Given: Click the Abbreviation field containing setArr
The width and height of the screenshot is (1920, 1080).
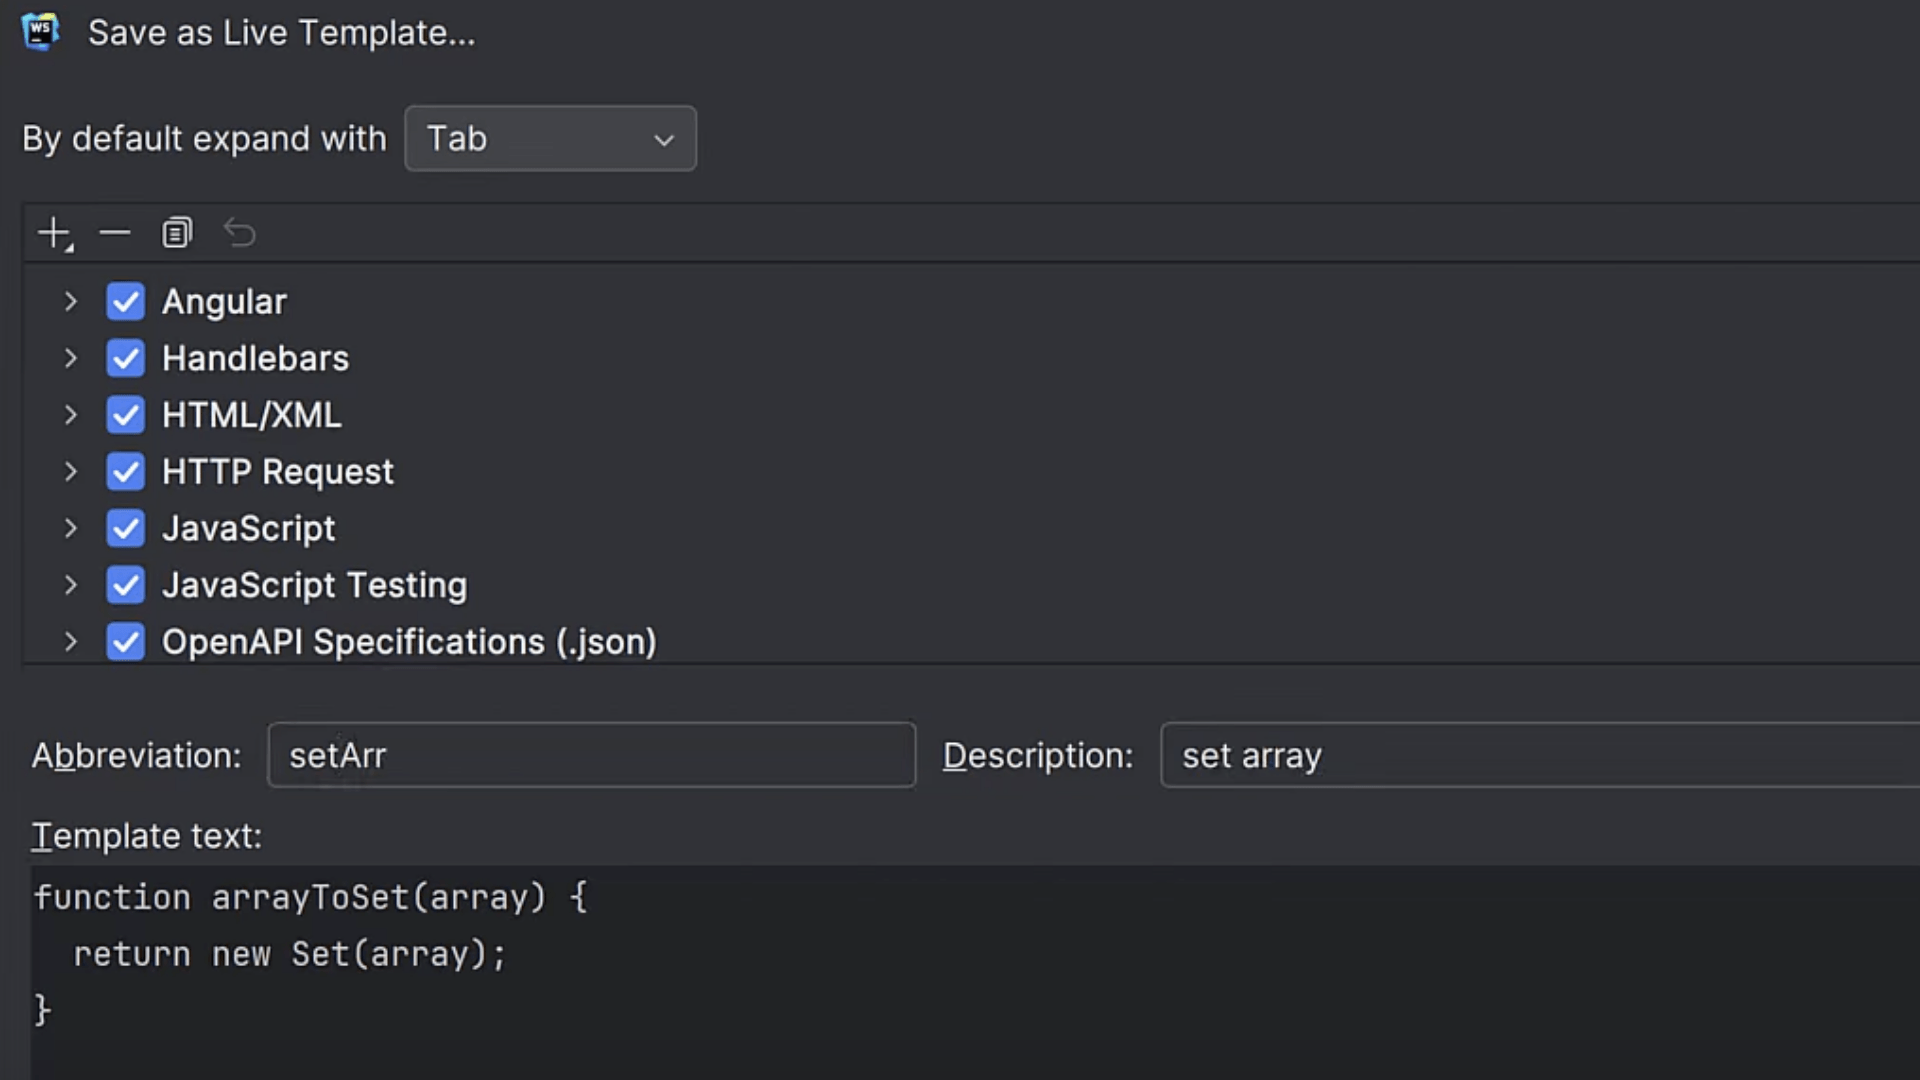Looking at the screenshot, I should point(590,756).
